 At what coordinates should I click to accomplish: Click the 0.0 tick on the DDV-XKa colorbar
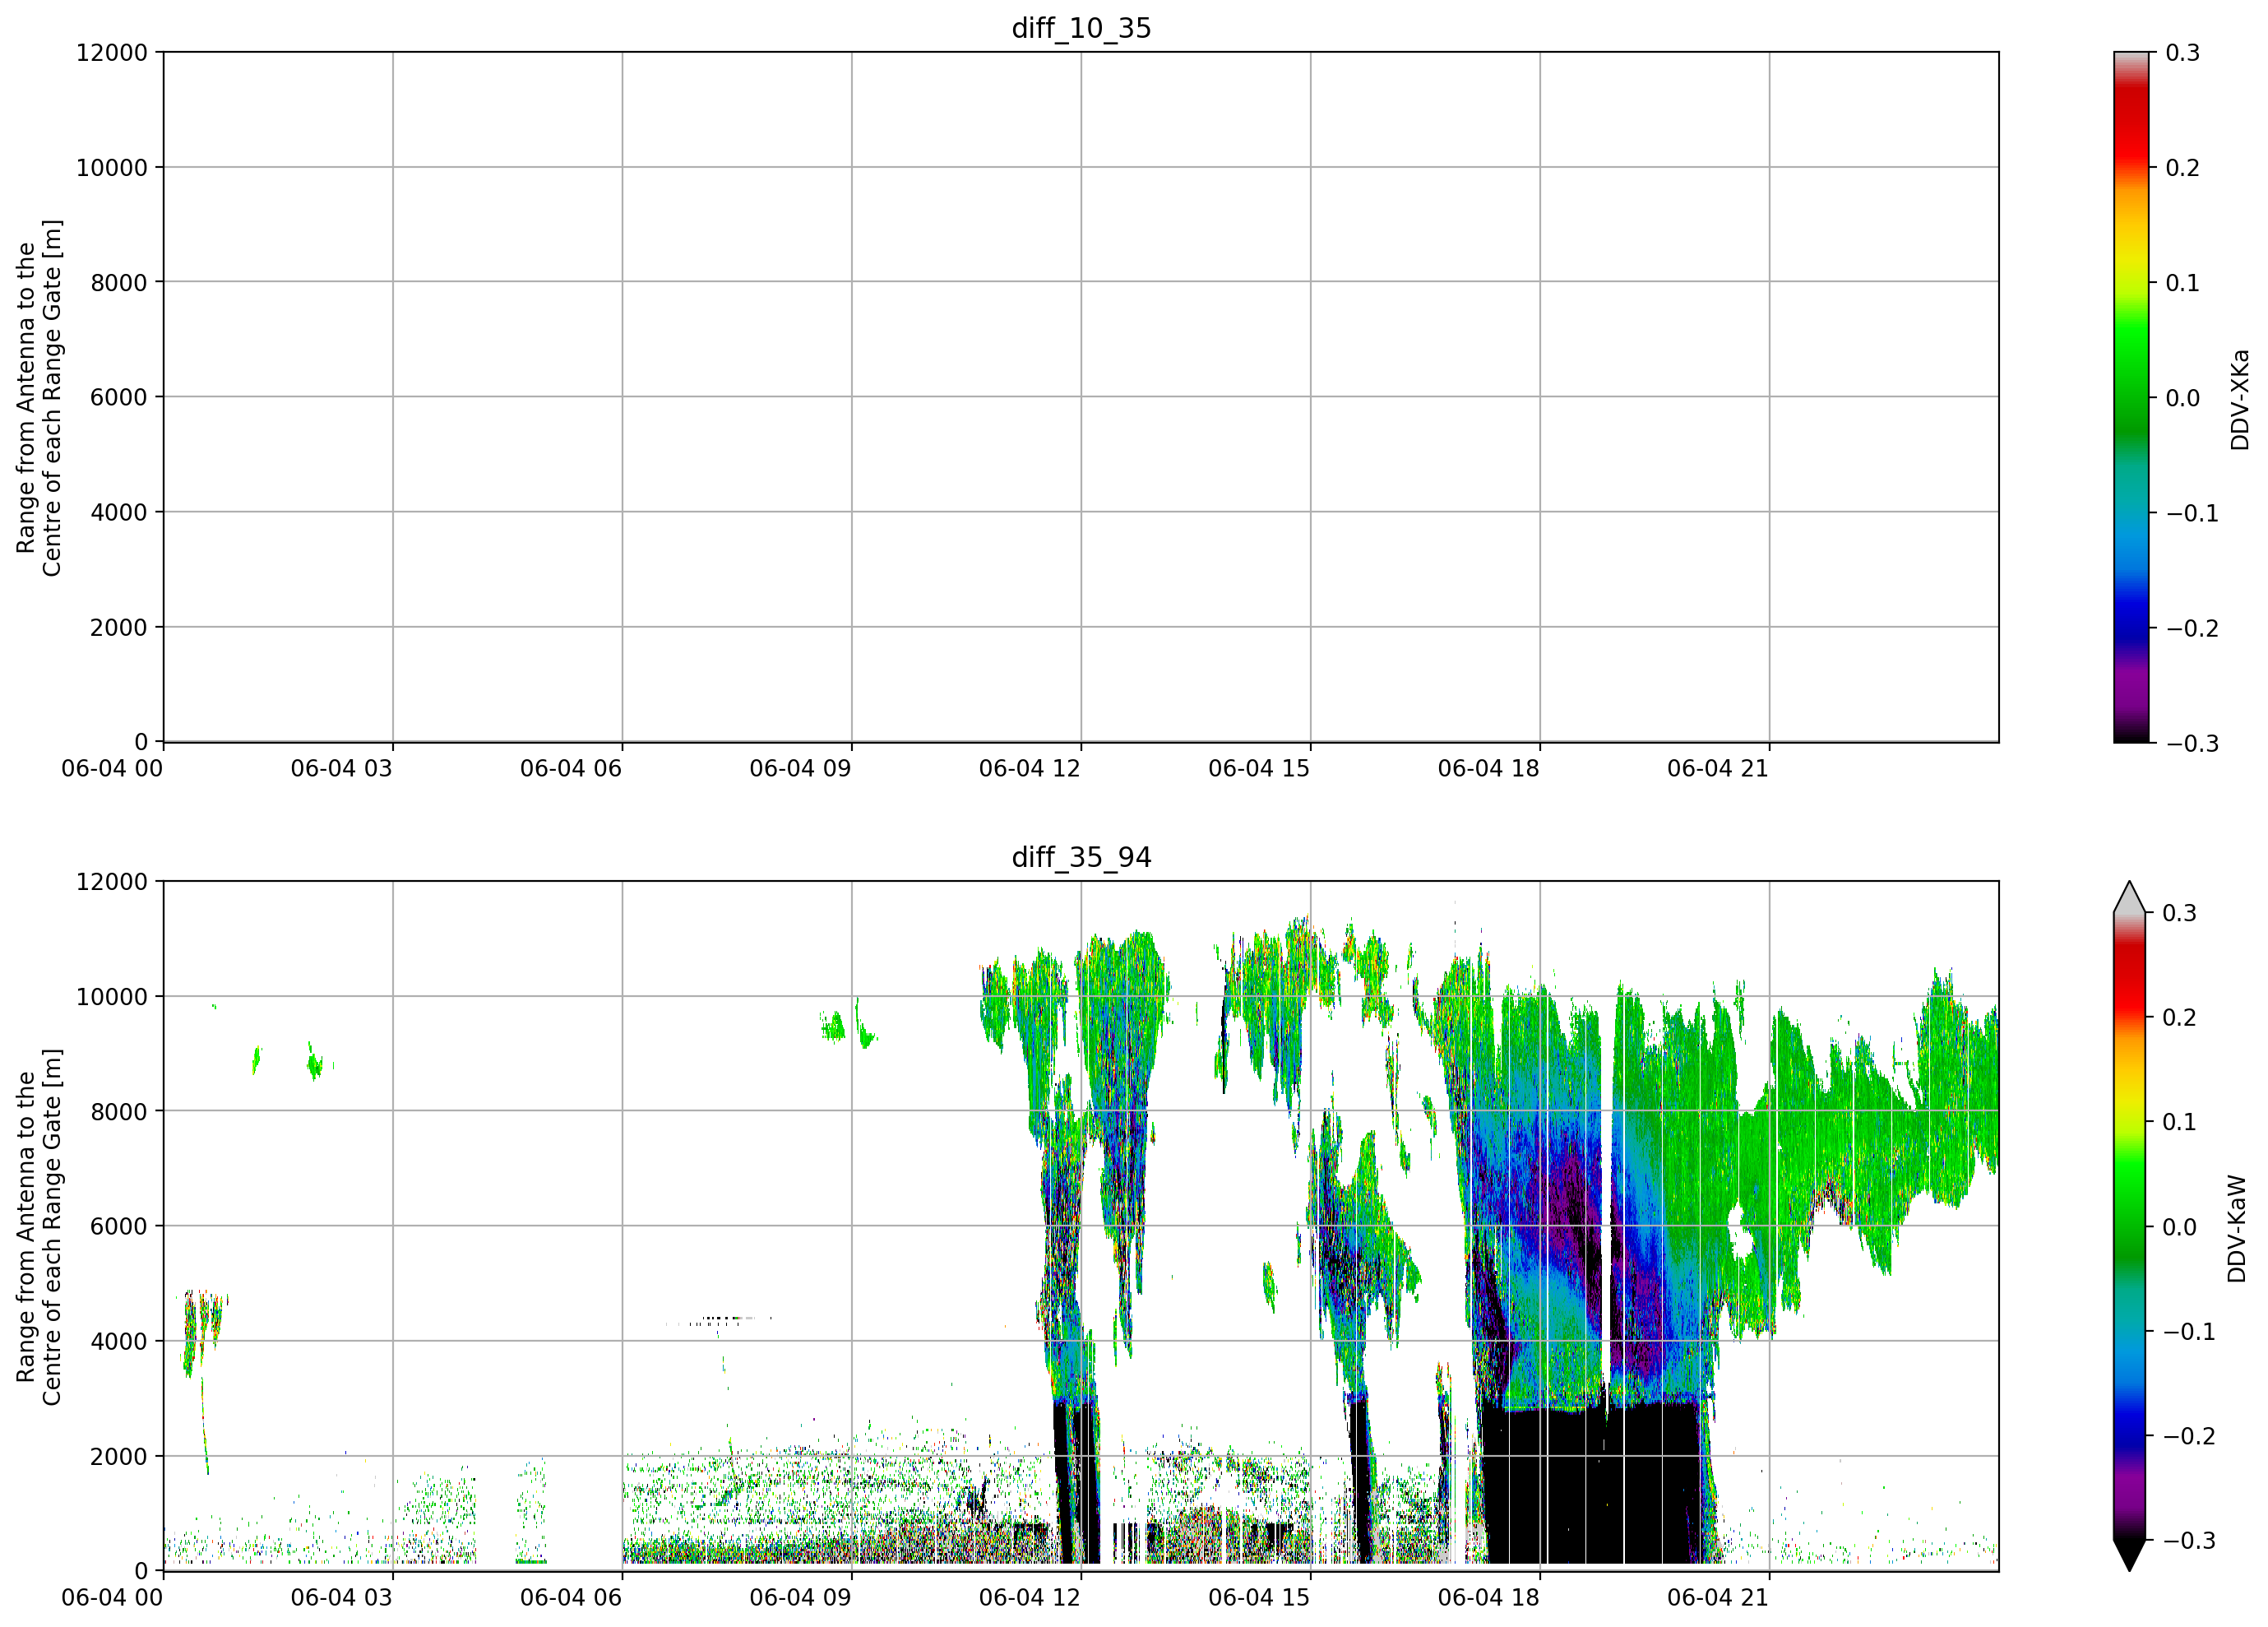point(2182,398)
